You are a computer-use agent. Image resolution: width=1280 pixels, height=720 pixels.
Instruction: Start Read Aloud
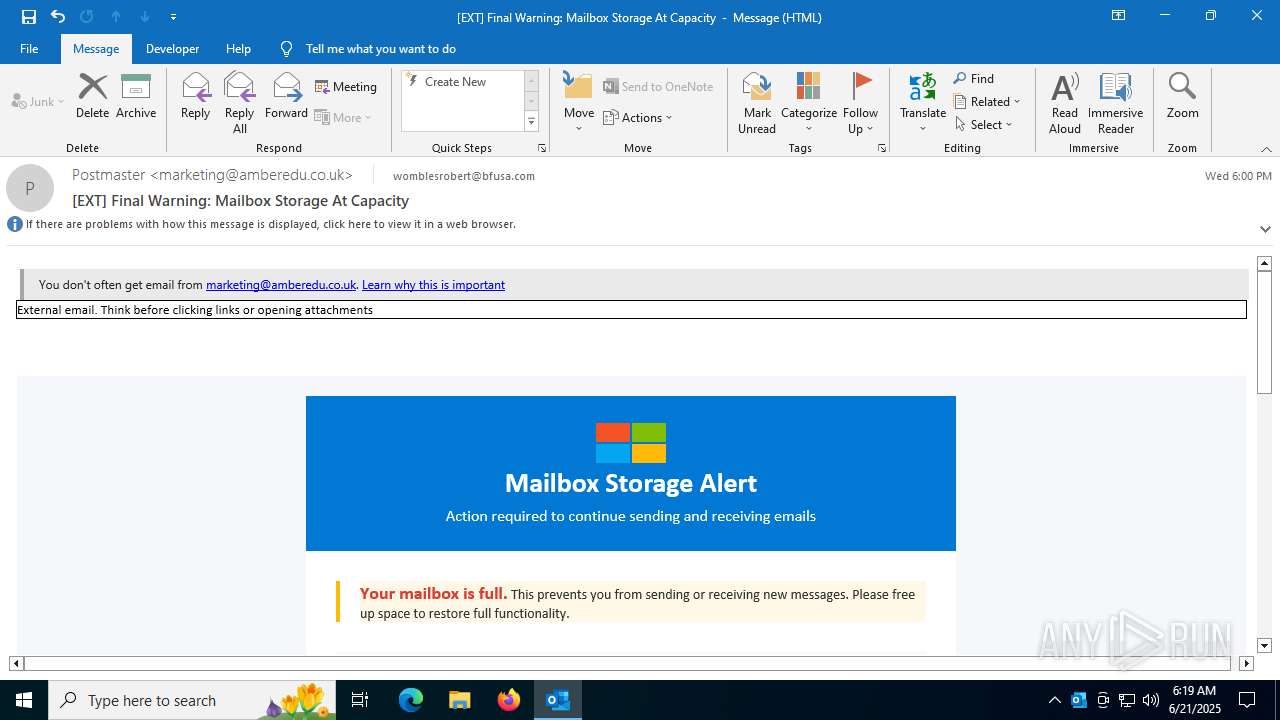1065,103
